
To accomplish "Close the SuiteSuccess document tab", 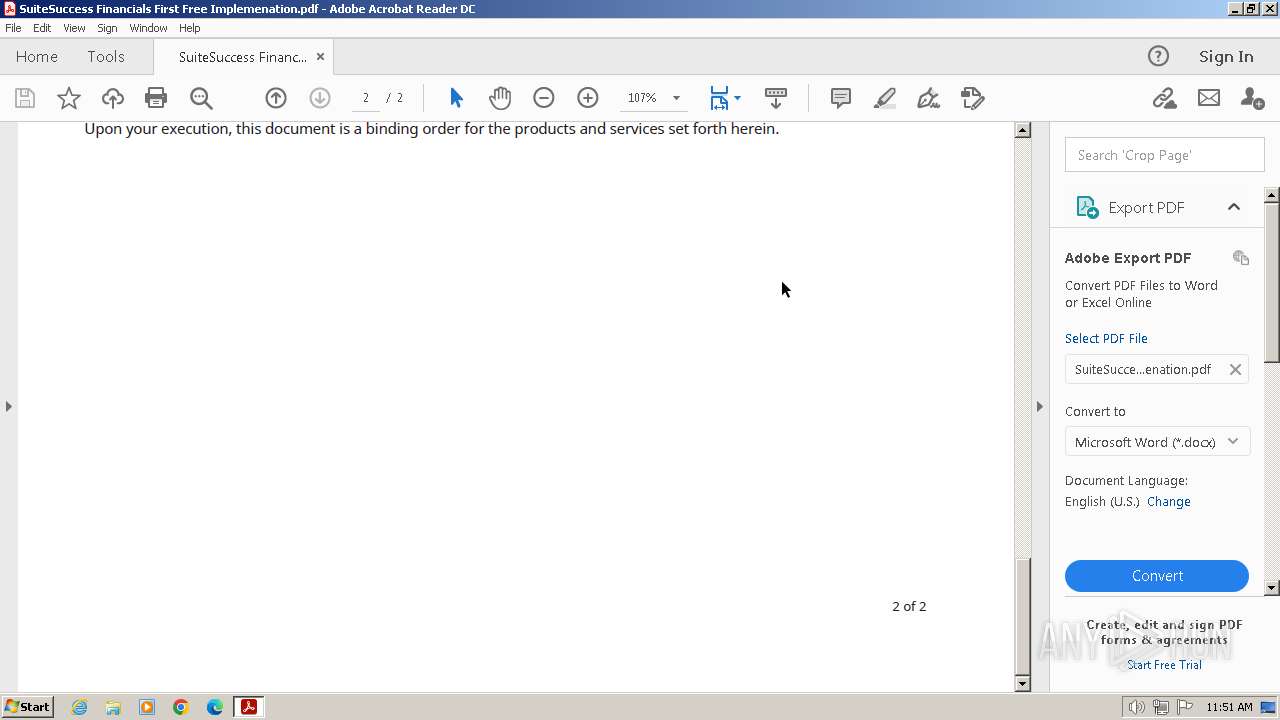I will point(320,57).
